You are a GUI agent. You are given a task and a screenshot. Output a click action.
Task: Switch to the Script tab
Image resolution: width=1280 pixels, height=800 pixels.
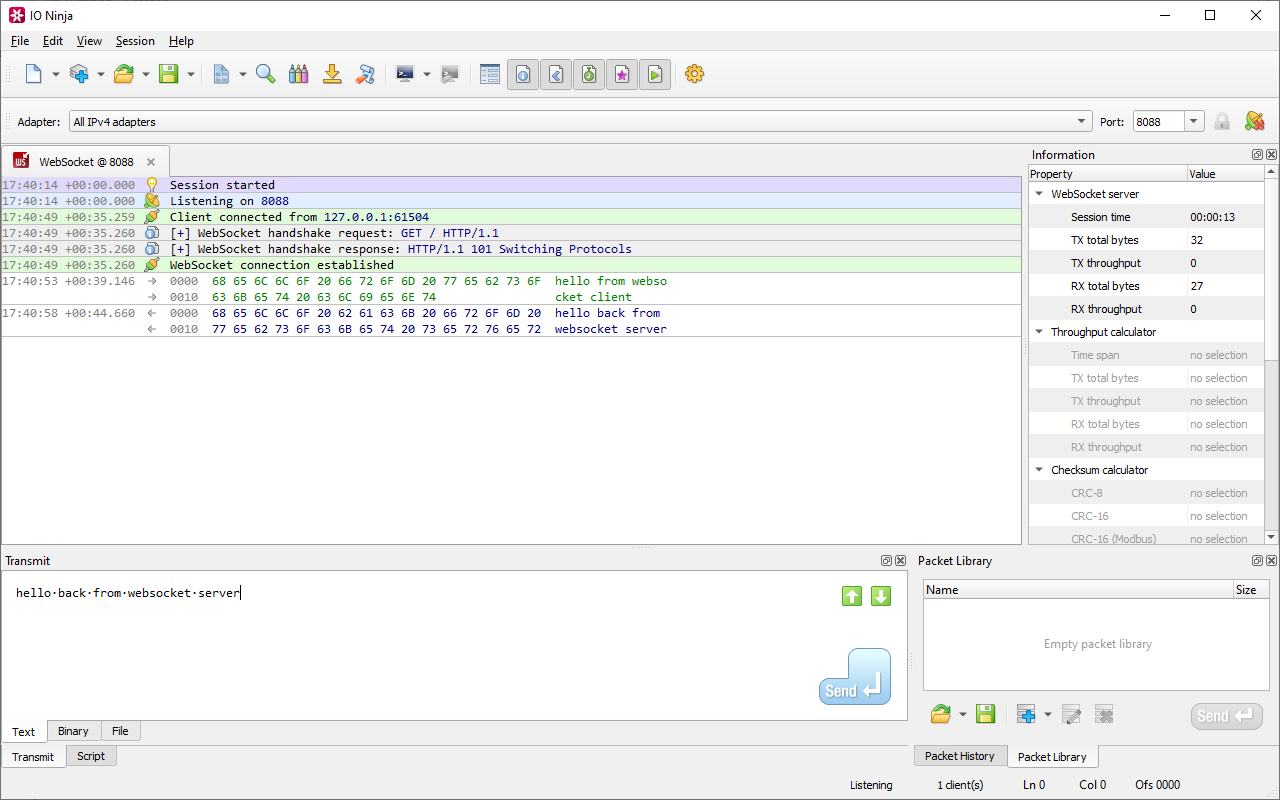click(x=91, y=756)
